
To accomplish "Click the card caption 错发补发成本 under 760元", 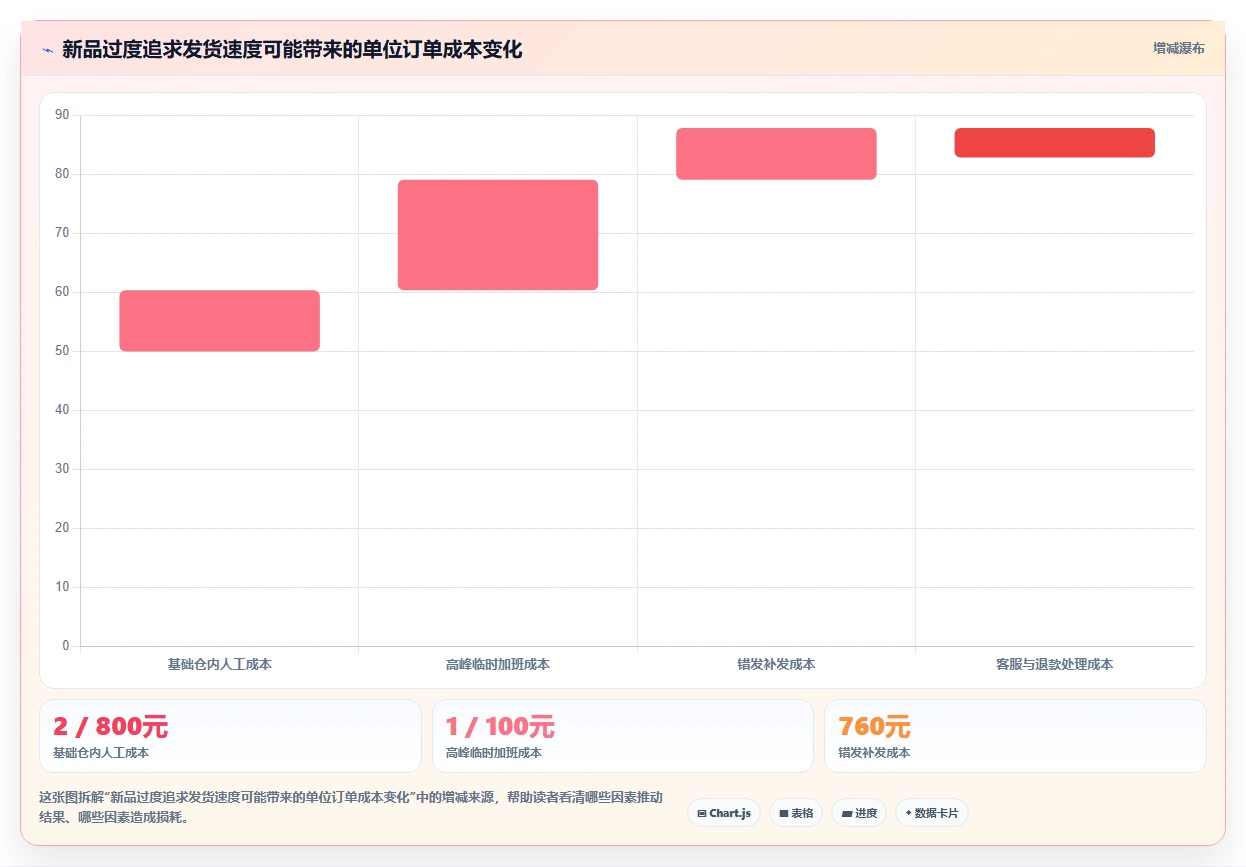I will point(874,753).
